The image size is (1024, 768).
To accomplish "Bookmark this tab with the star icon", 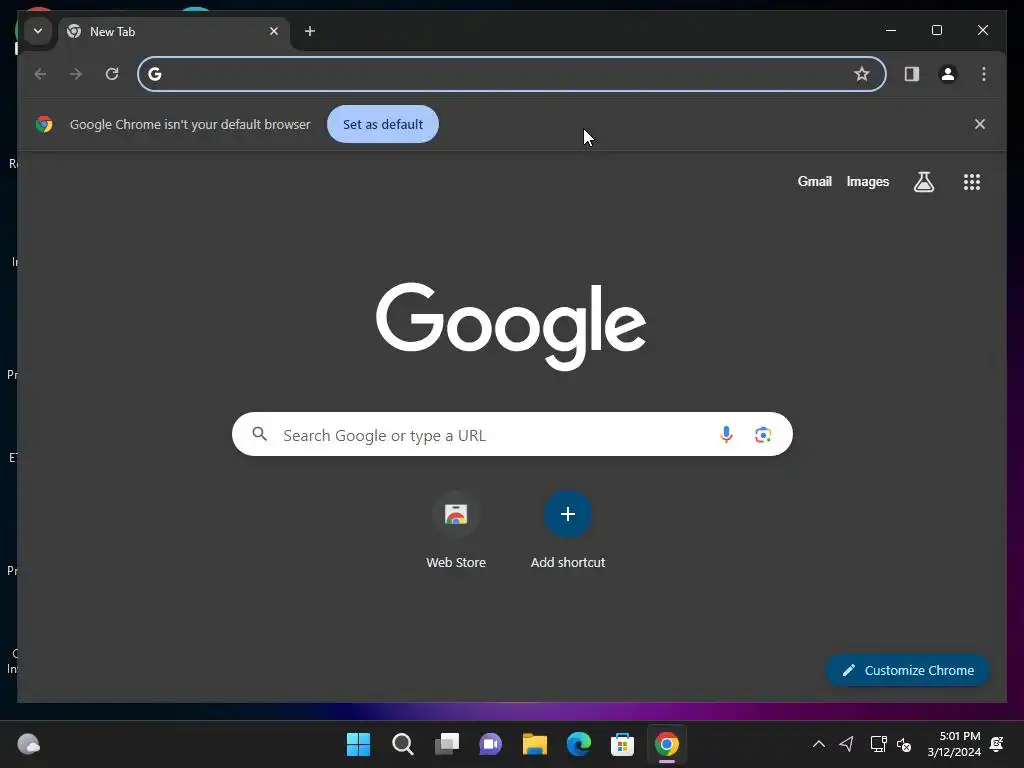I will pos(862,74).
